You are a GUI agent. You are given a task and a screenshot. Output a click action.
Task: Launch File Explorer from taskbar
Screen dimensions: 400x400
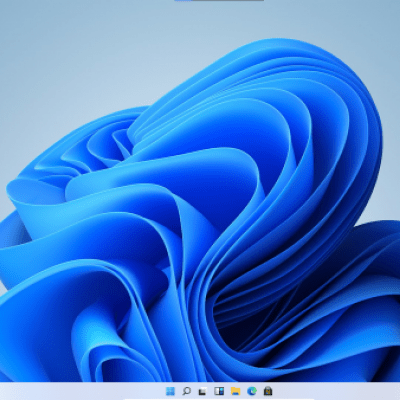tap(235, 391)
